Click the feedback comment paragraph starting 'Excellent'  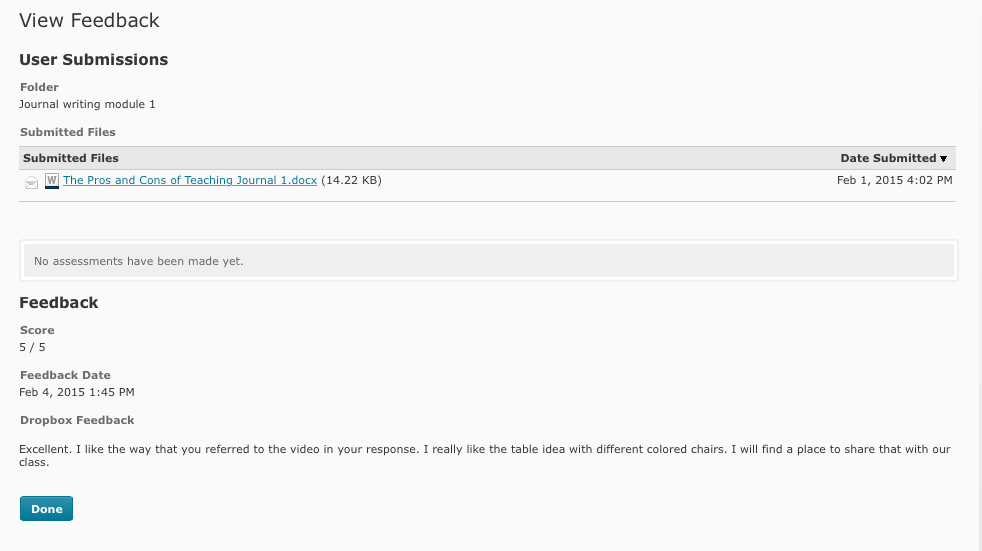484,456
